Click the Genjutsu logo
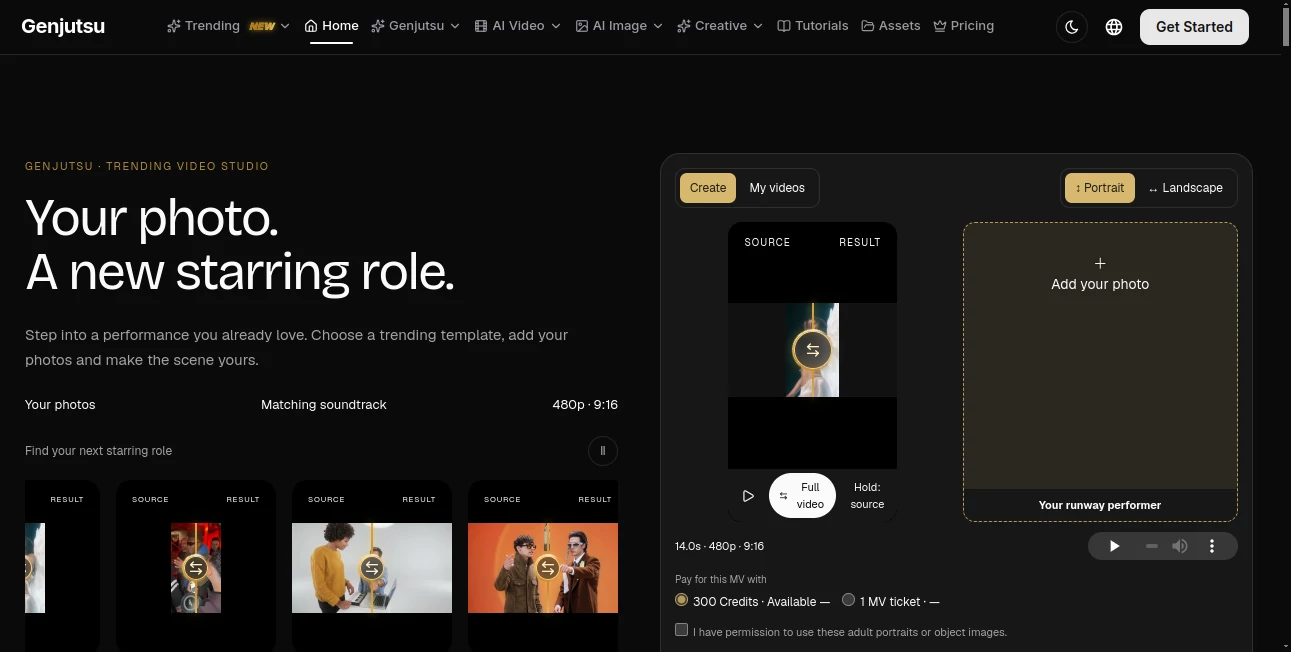The width and height of the screenshot is (1291, 652). click(63, 26)
